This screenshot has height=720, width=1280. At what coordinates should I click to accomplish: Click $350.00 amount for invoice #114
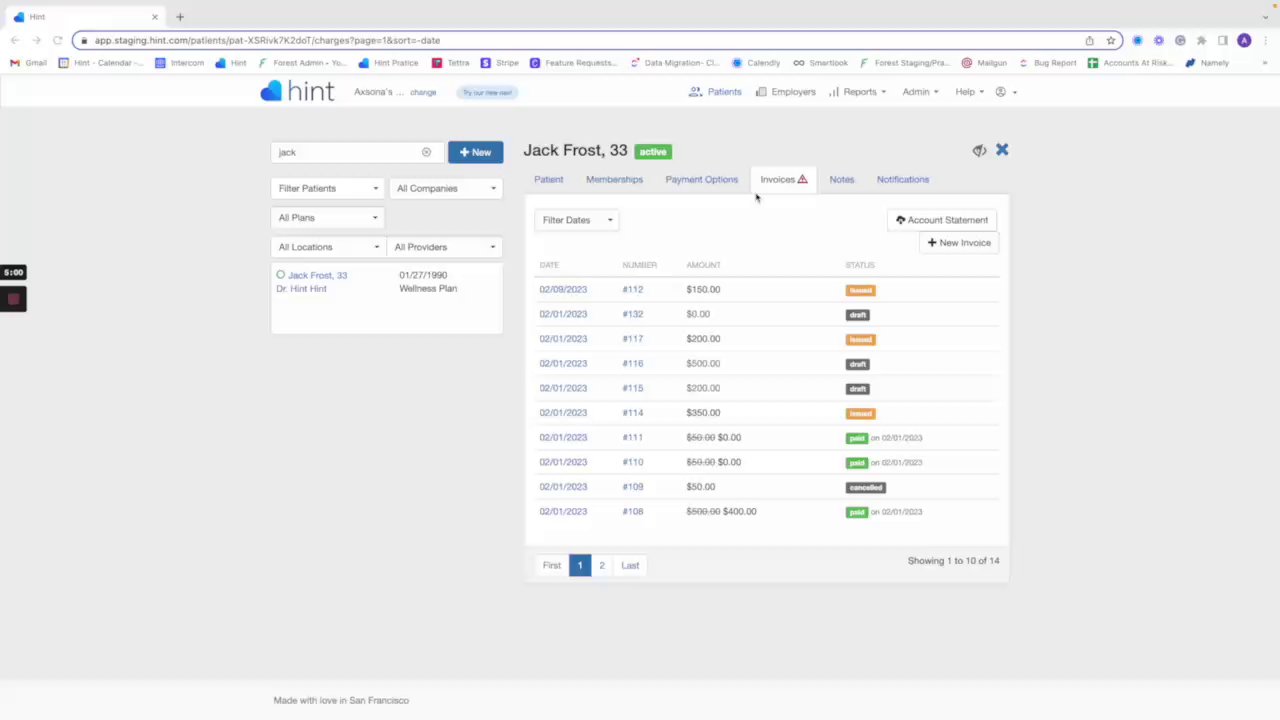point(703,413)
